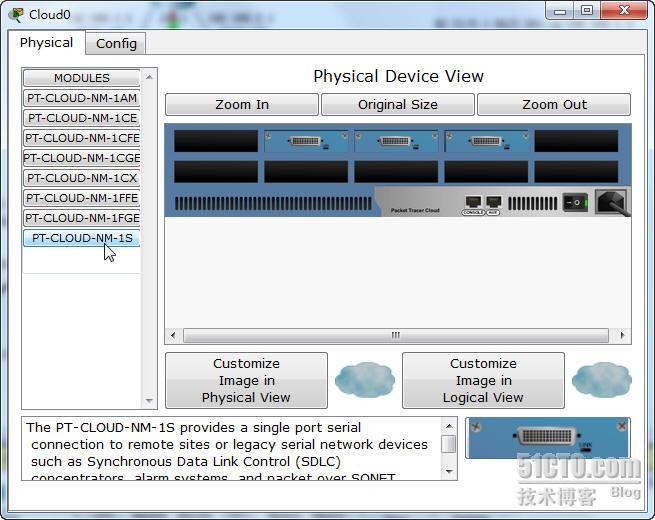Maximize the Cloud0 window

click(587, 11)
